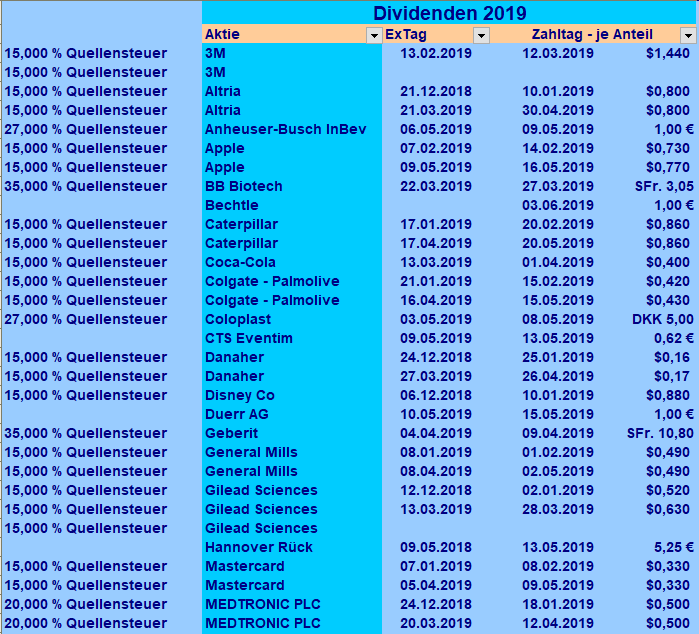Select the Zahltag - je Anteil header
The width and height of the screenshot is (699, 634).
592,34
